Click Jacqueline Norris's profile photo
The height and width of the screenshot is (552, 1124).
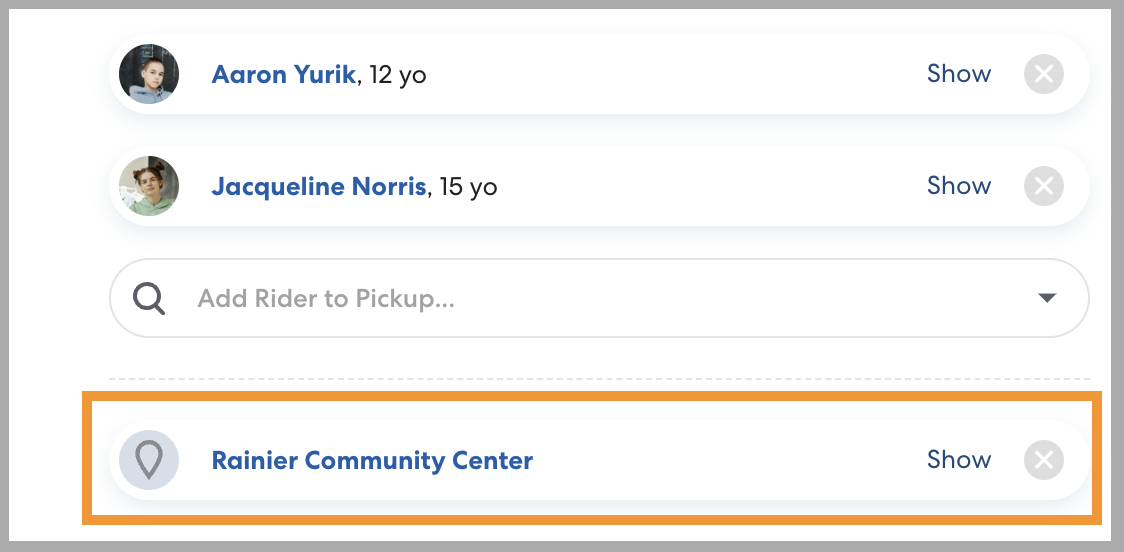[x=149, y=186]
